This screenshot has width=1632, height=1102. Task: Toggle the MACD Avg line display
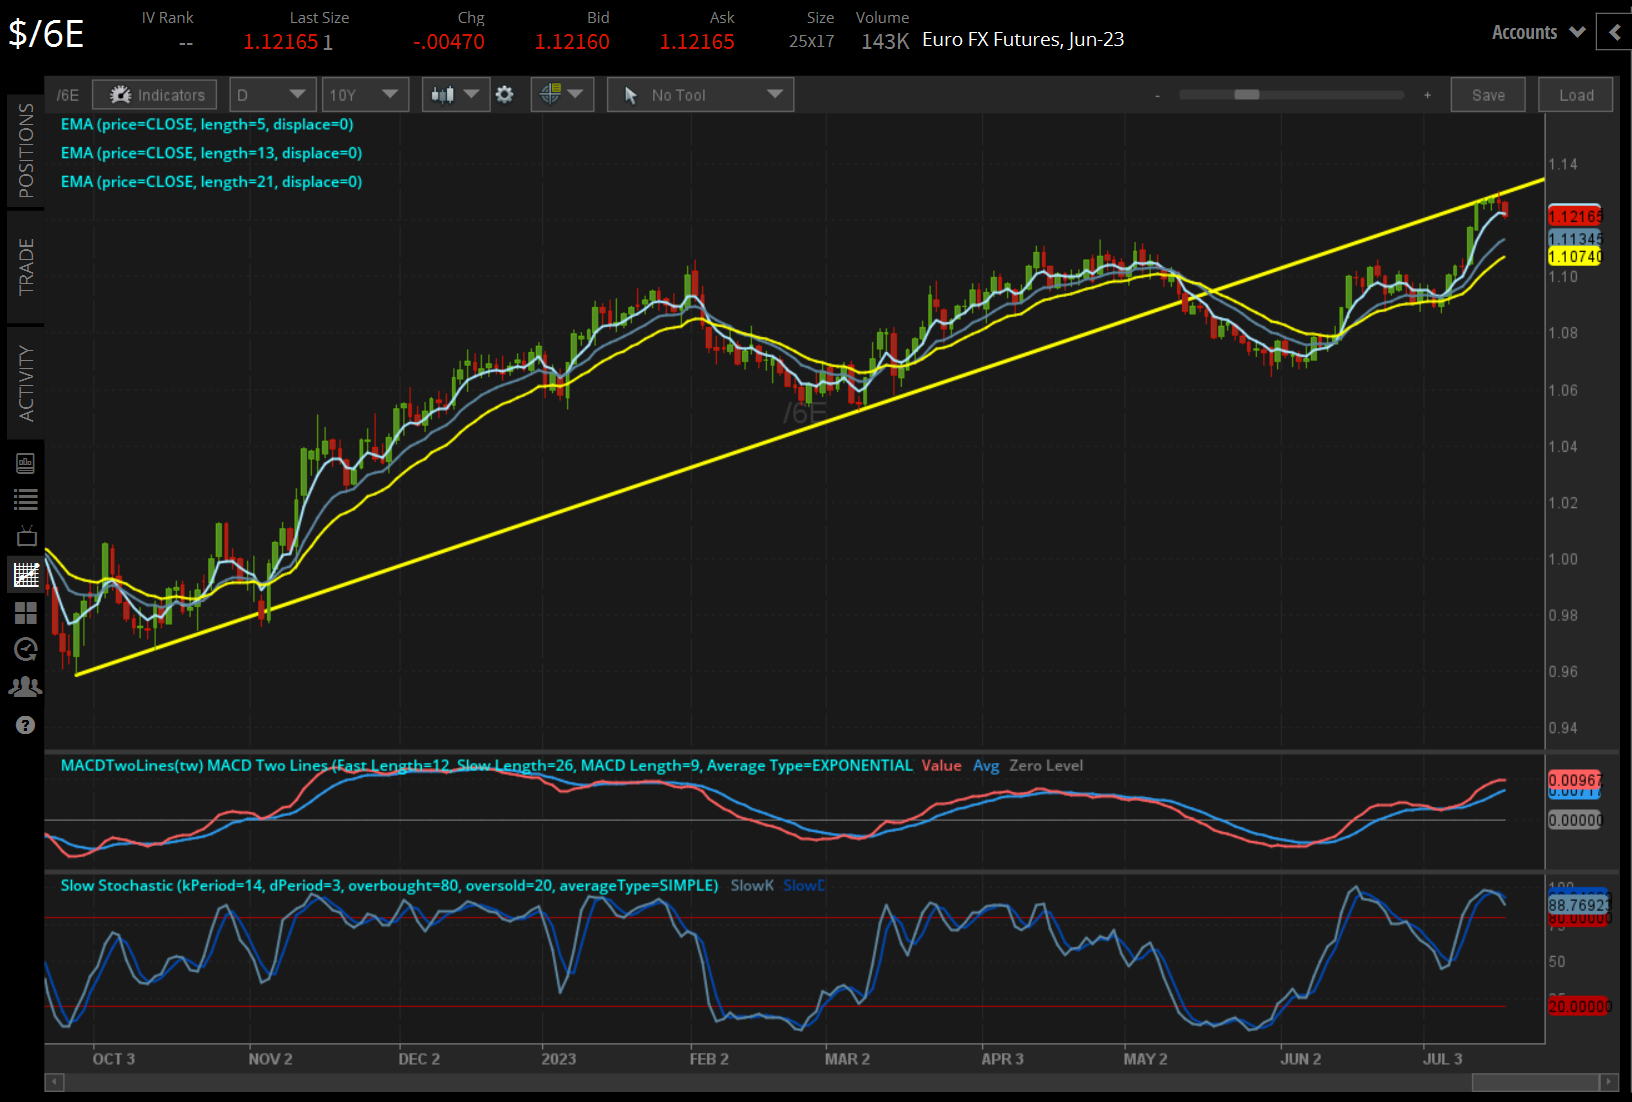pos(986,765)
